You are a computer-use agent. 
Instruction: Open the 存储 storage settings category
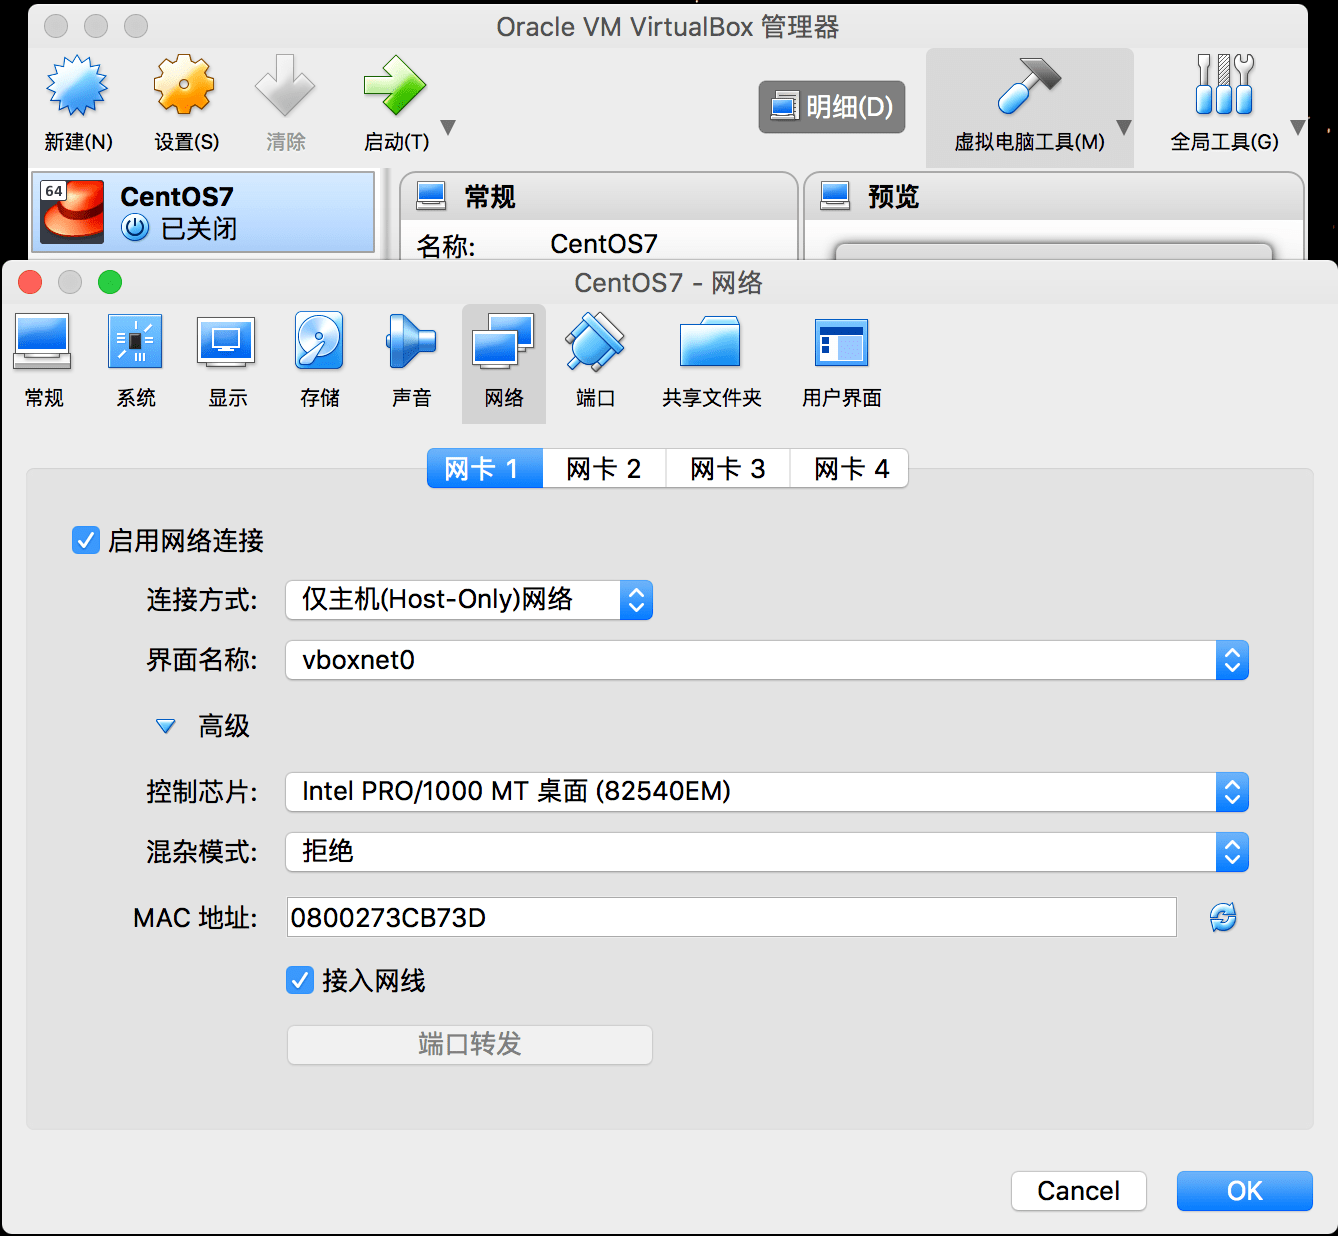320,361
